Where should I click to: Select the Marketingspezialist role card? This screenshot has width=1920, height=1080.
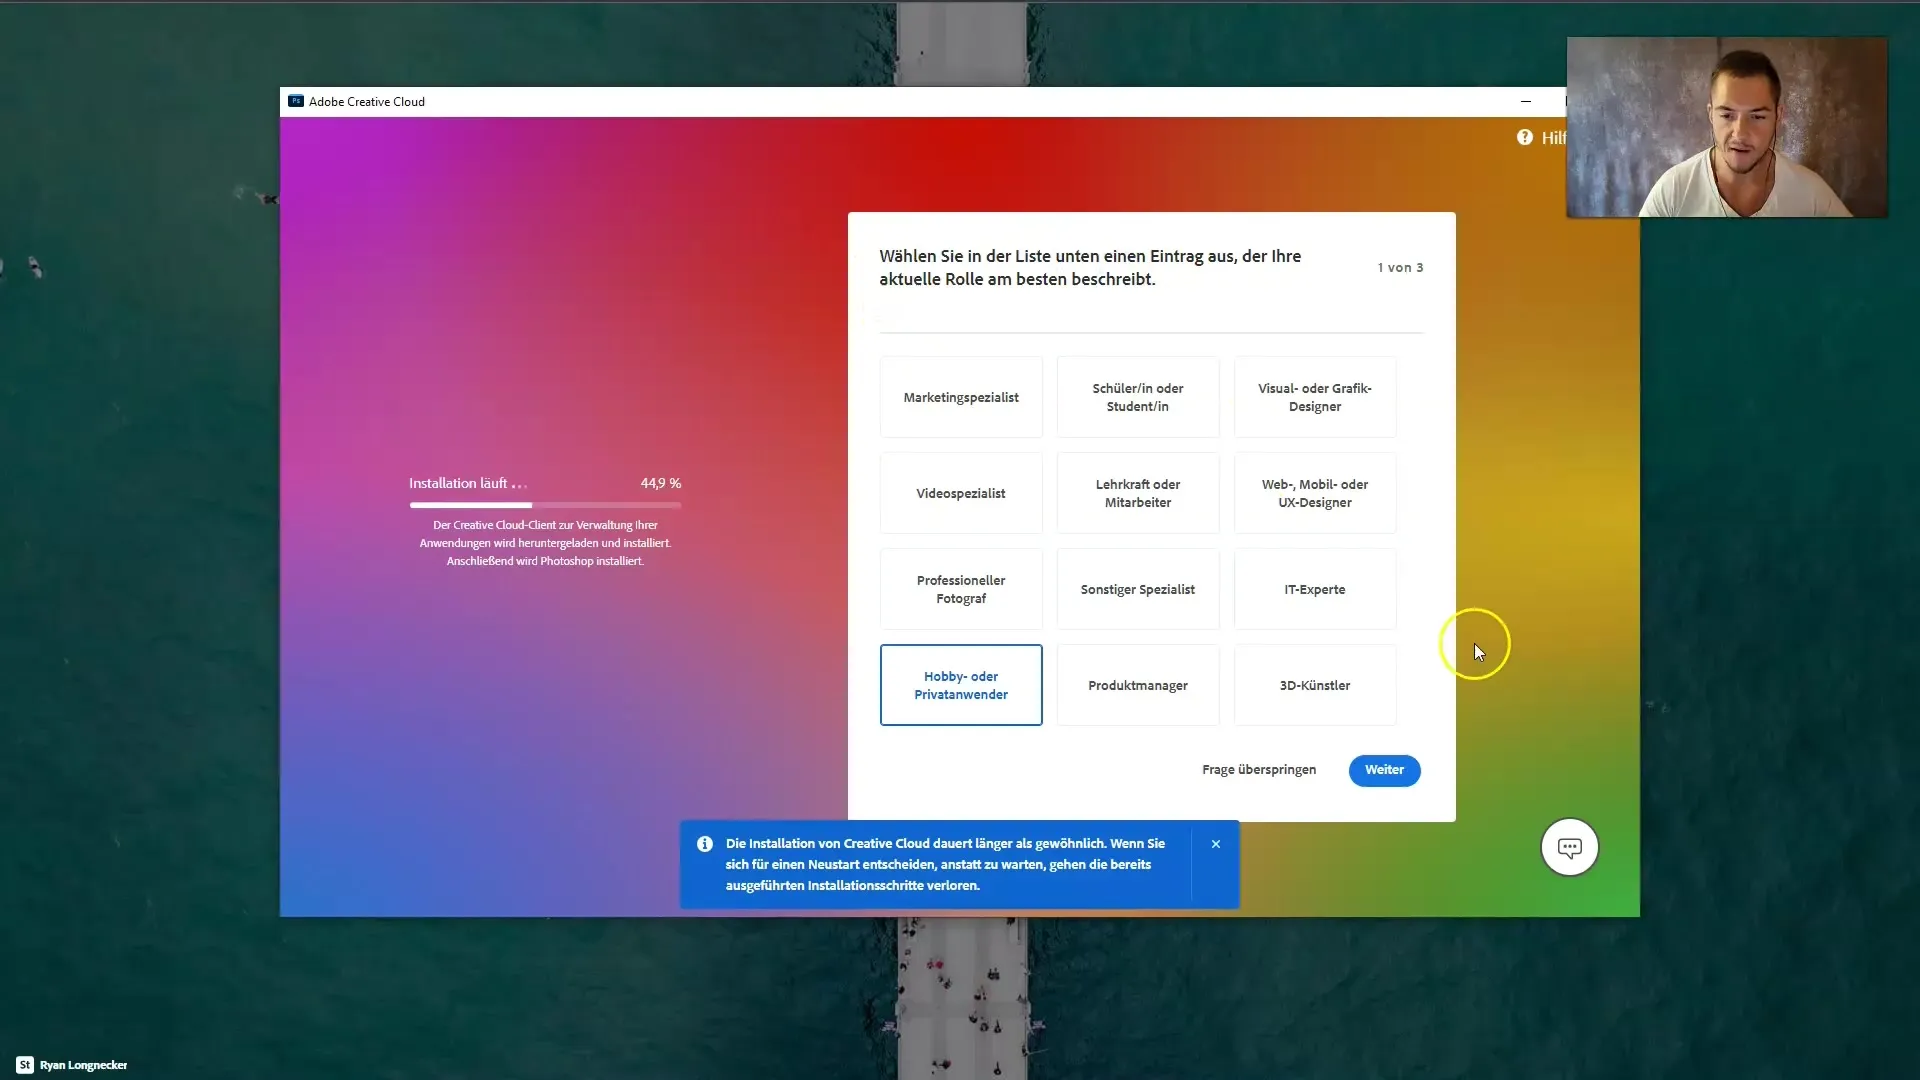coord(961,397)
